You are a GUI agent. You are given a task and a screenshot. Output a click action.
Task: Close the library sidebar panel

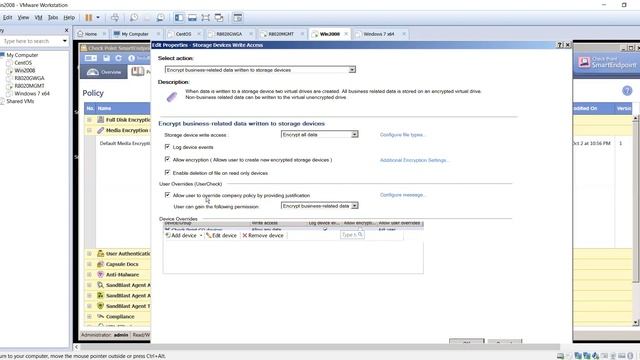pyautogui.click(x=67, y=30)
